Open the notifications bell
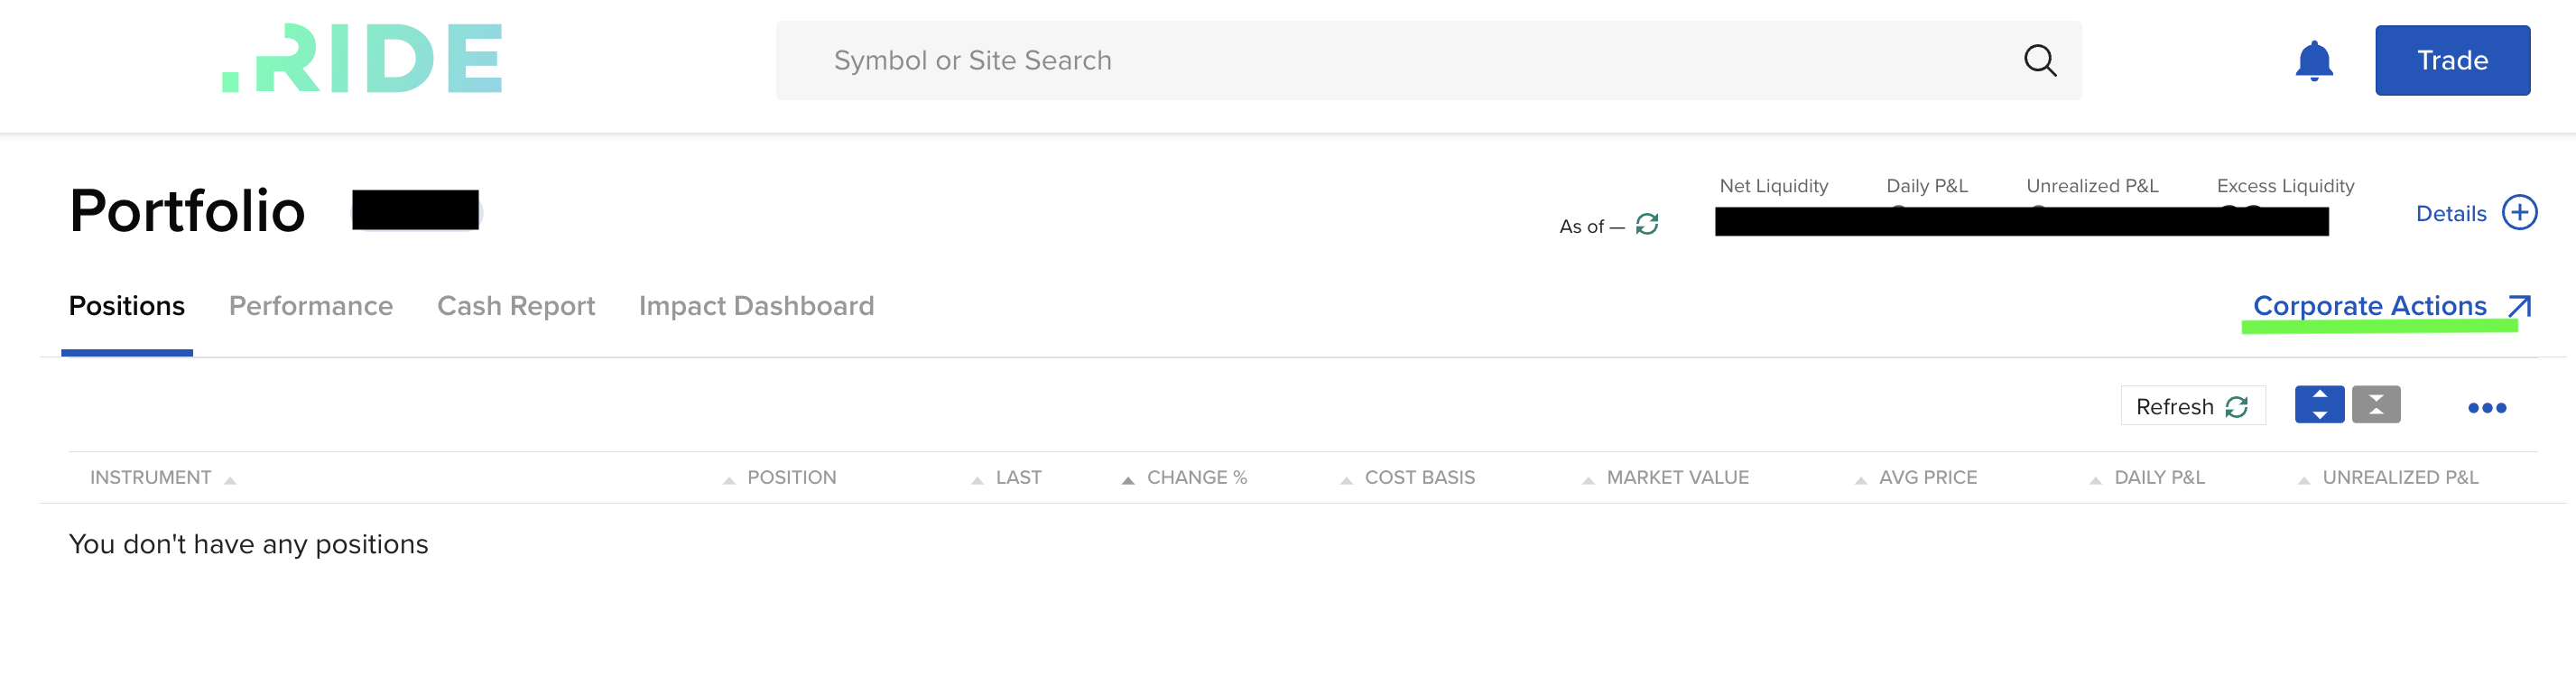 [2313, 61]
